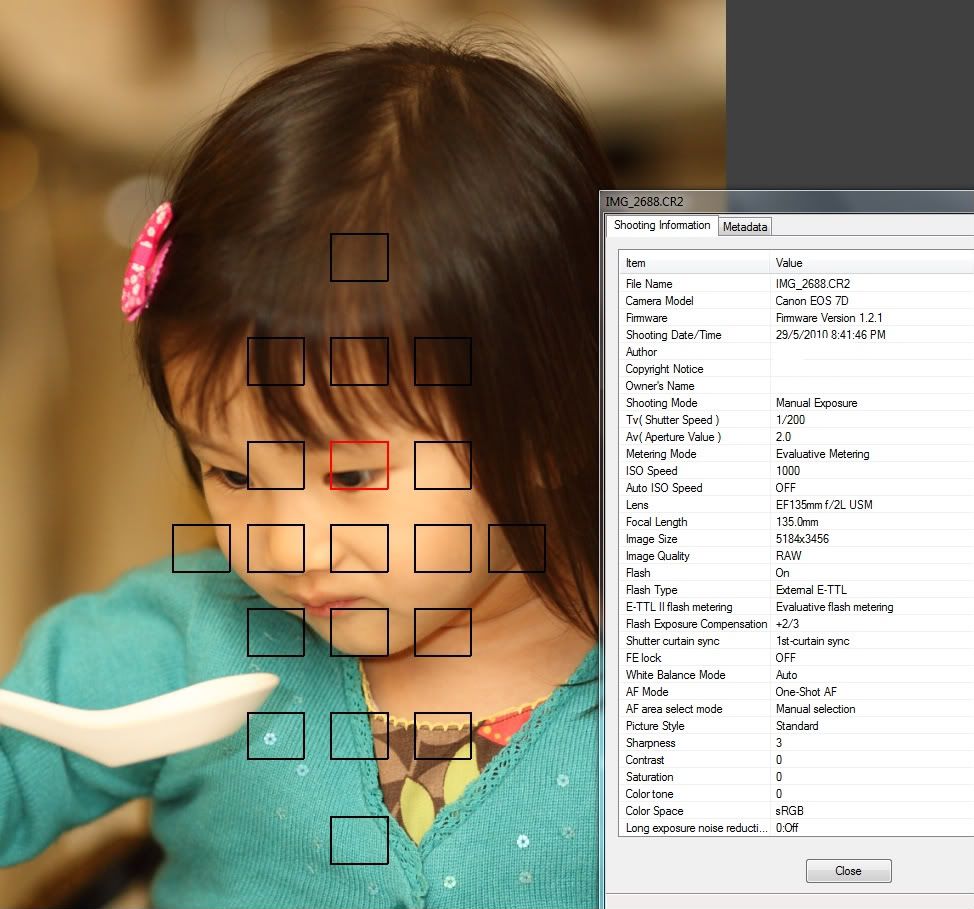This screenshot has width=974, height=909.
Task: Click the topmost AF point box
Action: point(359,257)
